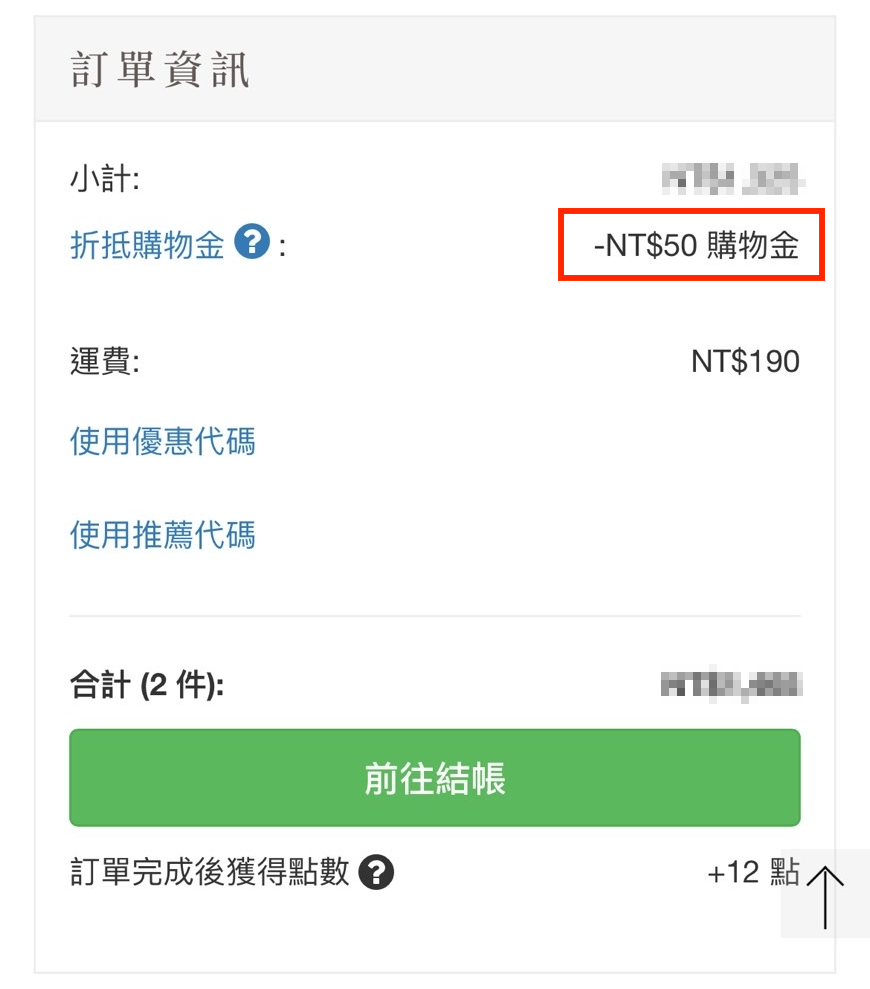Click the NT$190 shipping fee amount

point(745,361)
